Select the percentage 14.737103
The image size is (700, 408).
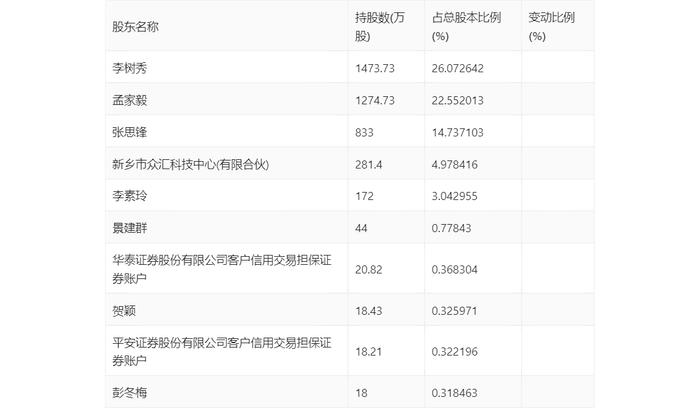pos(458,133)
